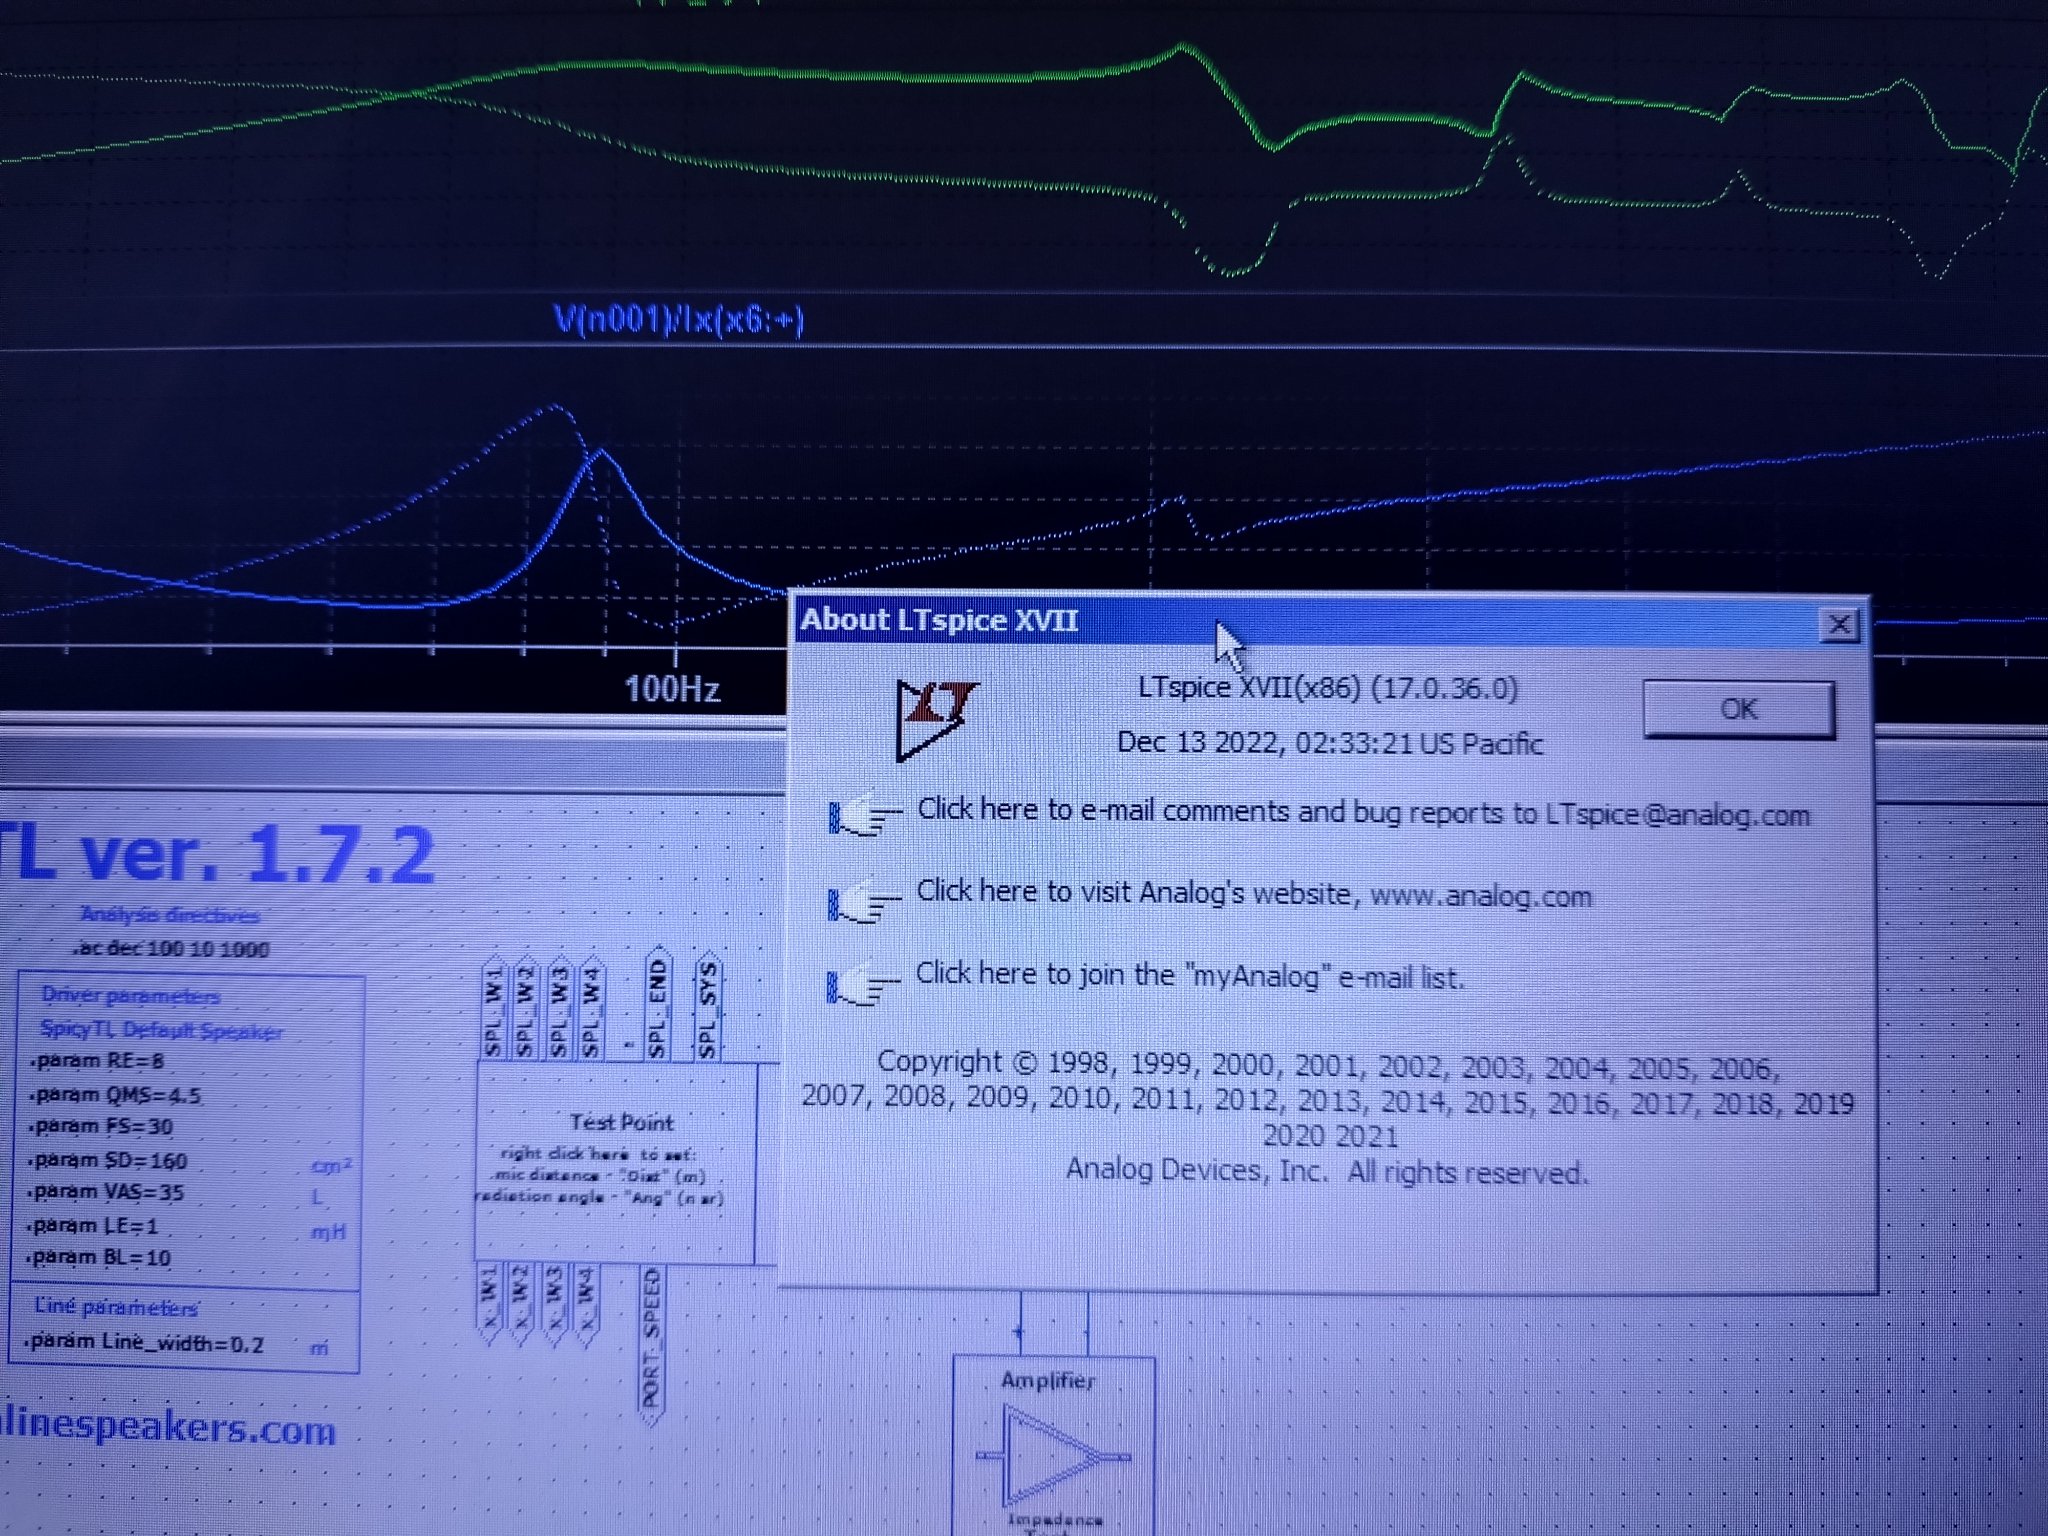Screen dimensions: 2048x1536
Task: Click the Driver parameters heading
Action: [x=130, y=996]
